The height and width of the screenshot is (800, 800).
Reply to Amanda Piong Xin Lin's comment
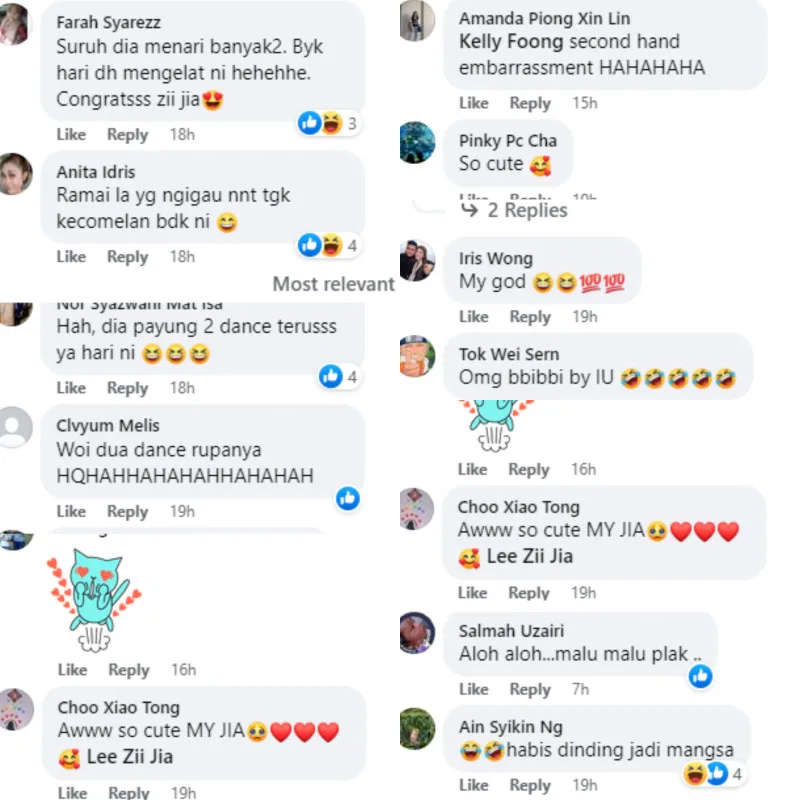pyautogui.click(x=530, y=103)
